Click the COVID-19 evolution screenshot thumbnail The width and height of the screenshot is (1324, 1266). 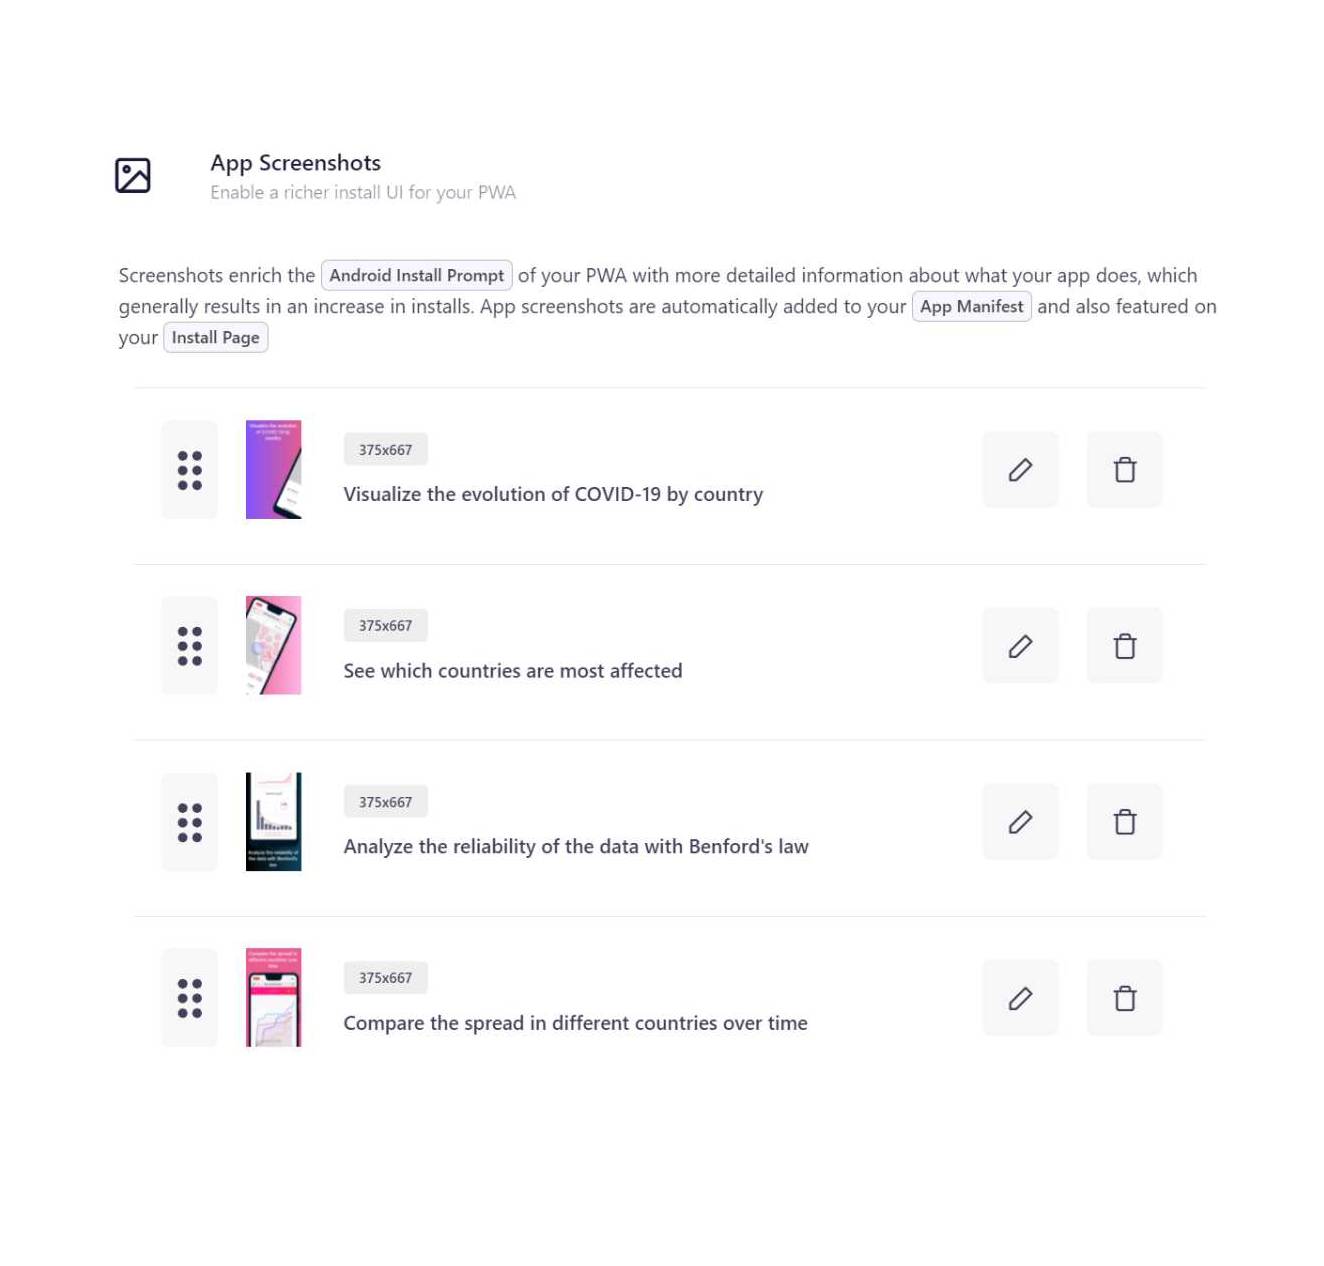274,469
